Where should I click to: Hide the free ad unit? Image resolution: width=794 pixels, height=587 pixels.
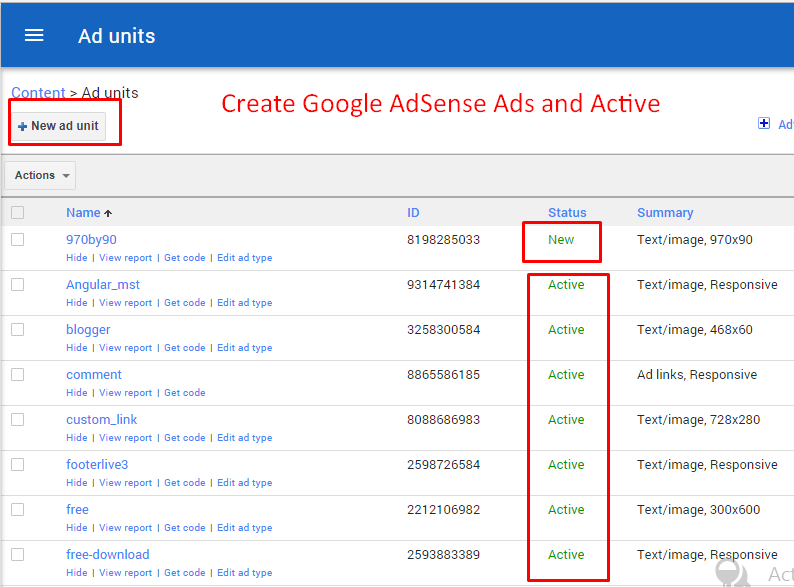coord(76,528)
